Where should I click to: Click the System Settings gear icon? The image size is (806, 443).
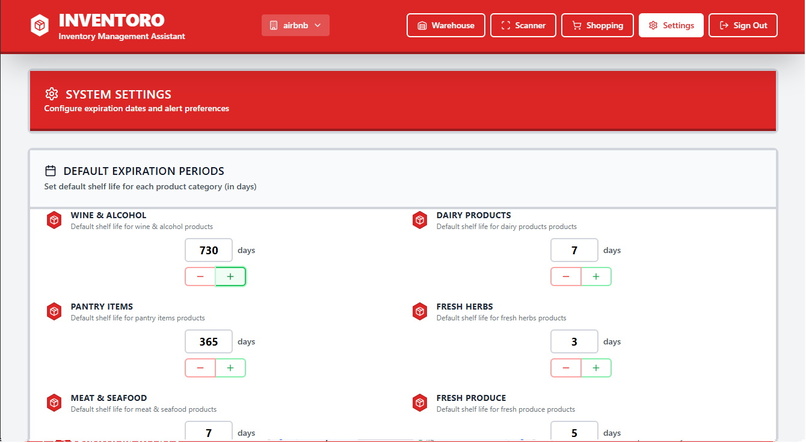(x=51, y=94)
